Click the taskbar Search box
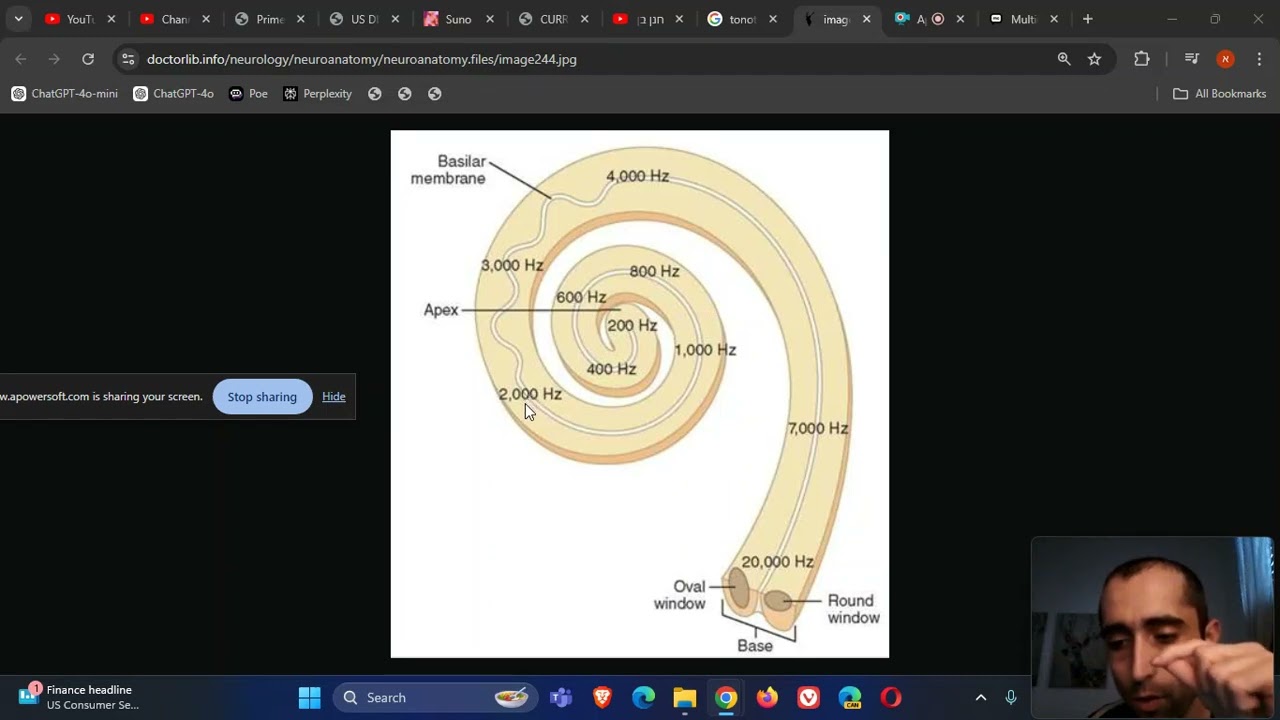The height and width of the screenshot is (720, 1280). coord(436,697)
